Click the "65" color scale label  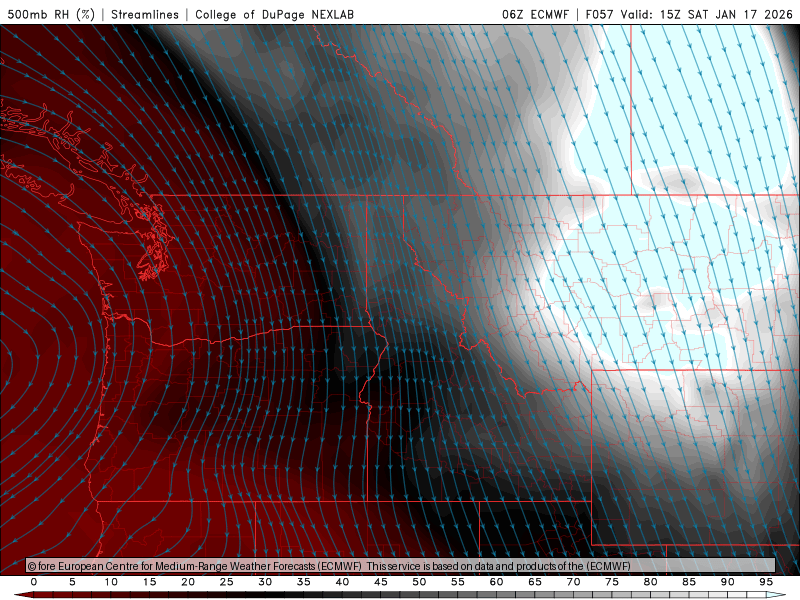[x=535, y=582]
